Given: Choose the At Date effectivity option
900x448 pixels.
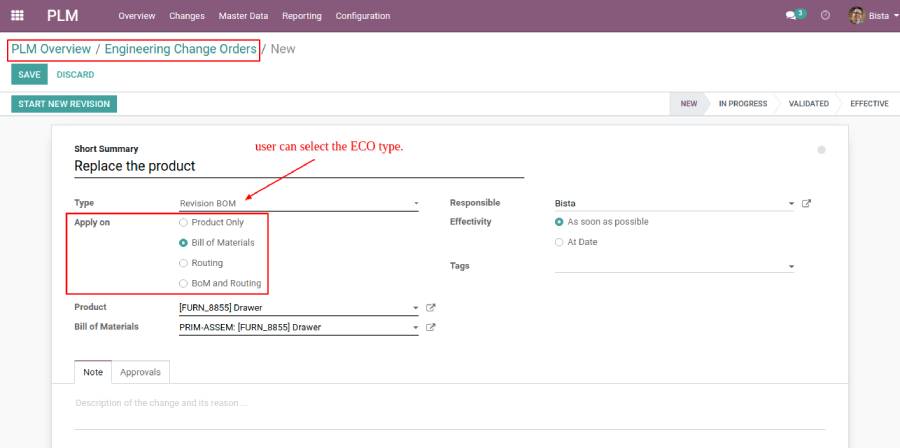Looking at the screenshot, I should 559,242.
